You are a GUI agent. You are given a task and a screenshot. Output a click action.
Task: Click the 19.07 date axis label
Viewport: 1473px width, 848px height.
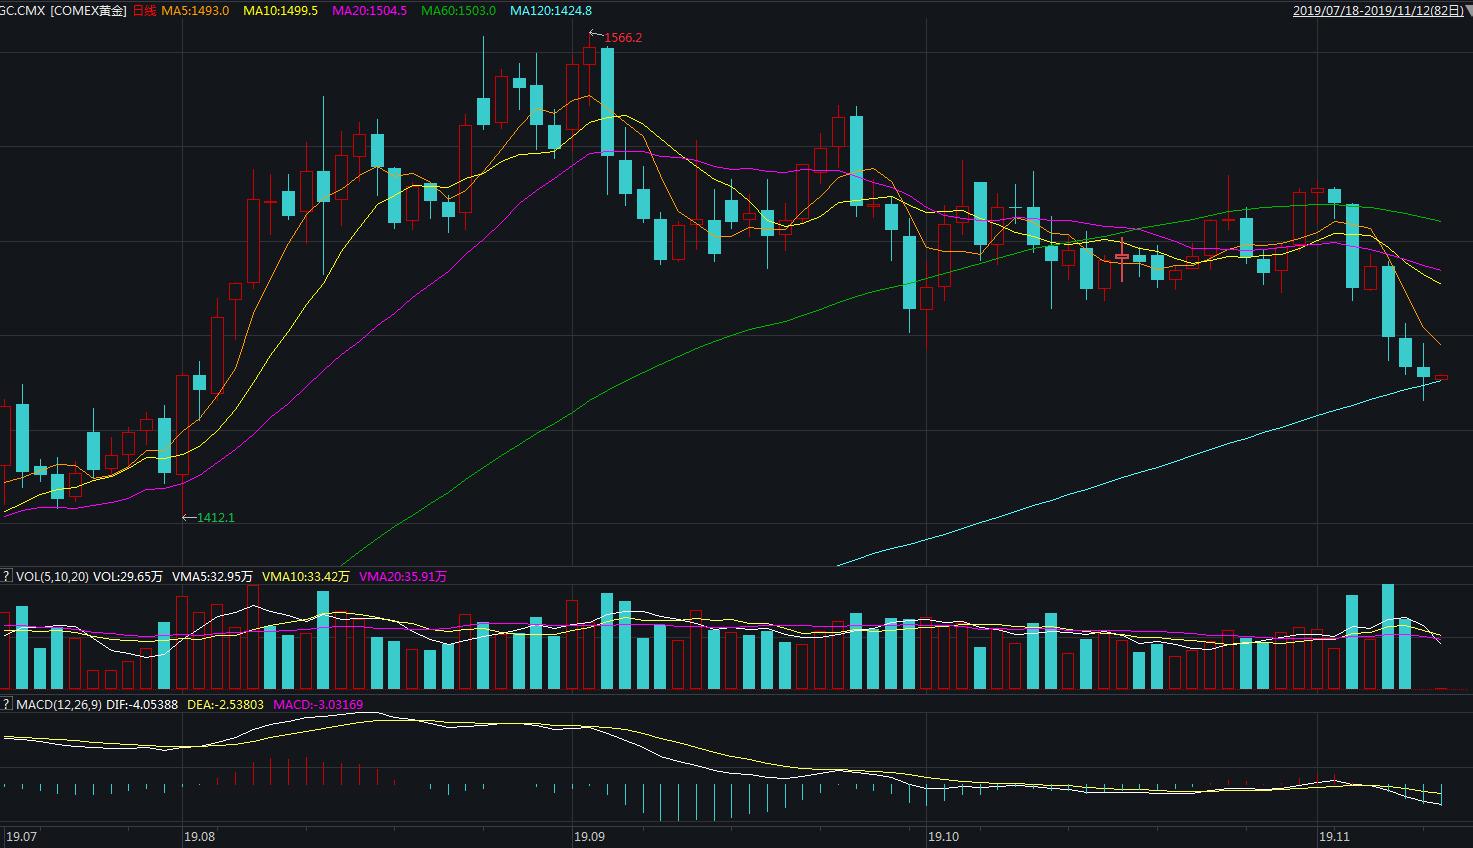pos(22,835)
